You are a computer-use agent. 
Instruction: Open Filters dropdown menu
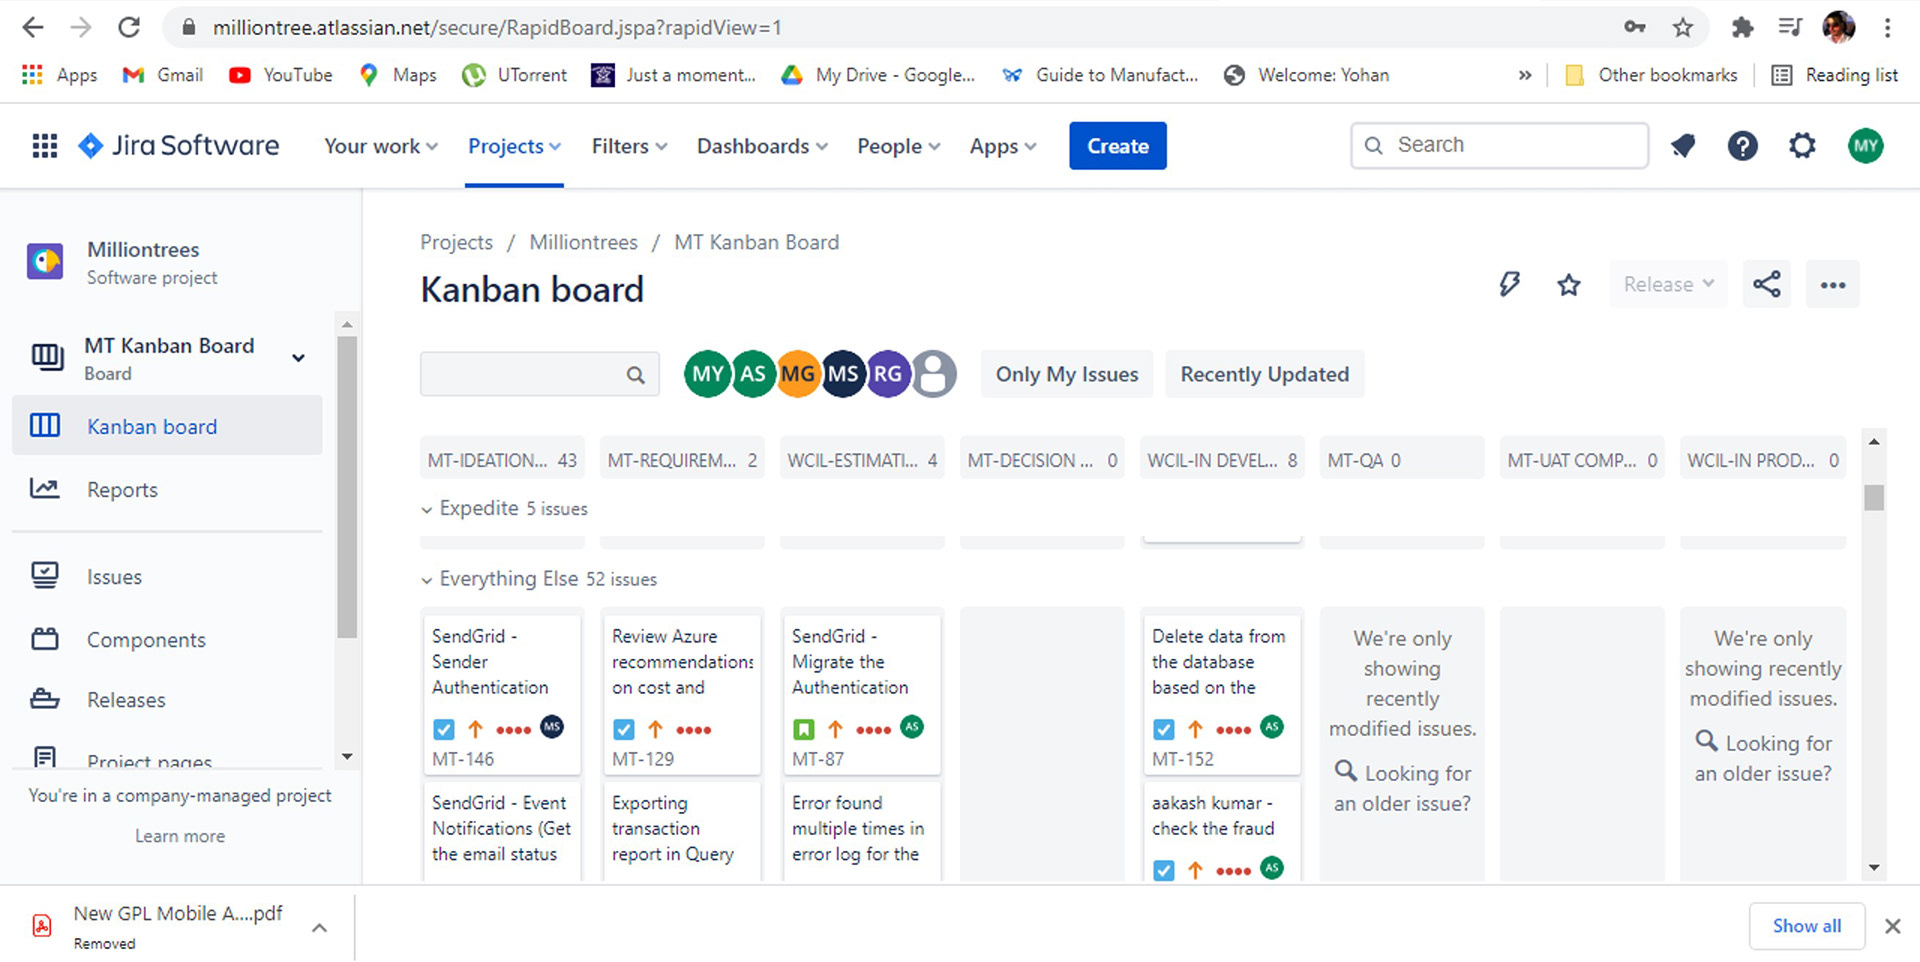click(x=629, y=146)
